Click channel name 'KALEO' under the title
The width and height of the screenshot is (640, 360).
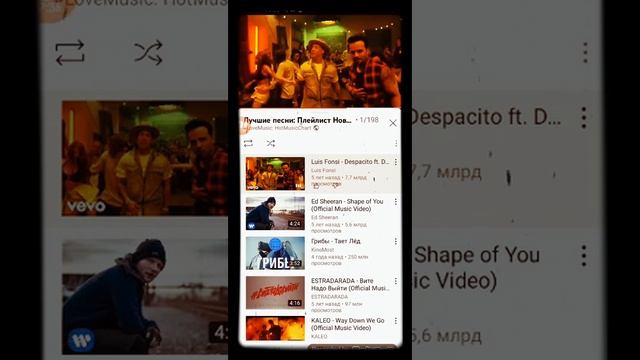319,336
